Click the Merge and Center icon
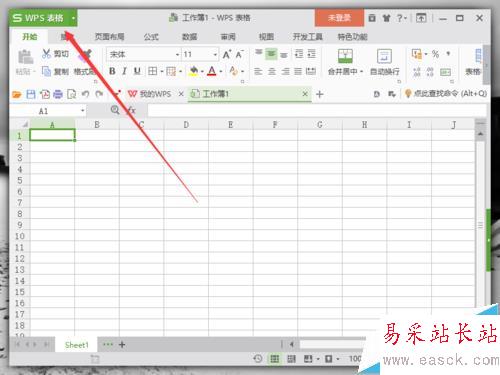Viewport: 500px width, 375px height. 345,56
